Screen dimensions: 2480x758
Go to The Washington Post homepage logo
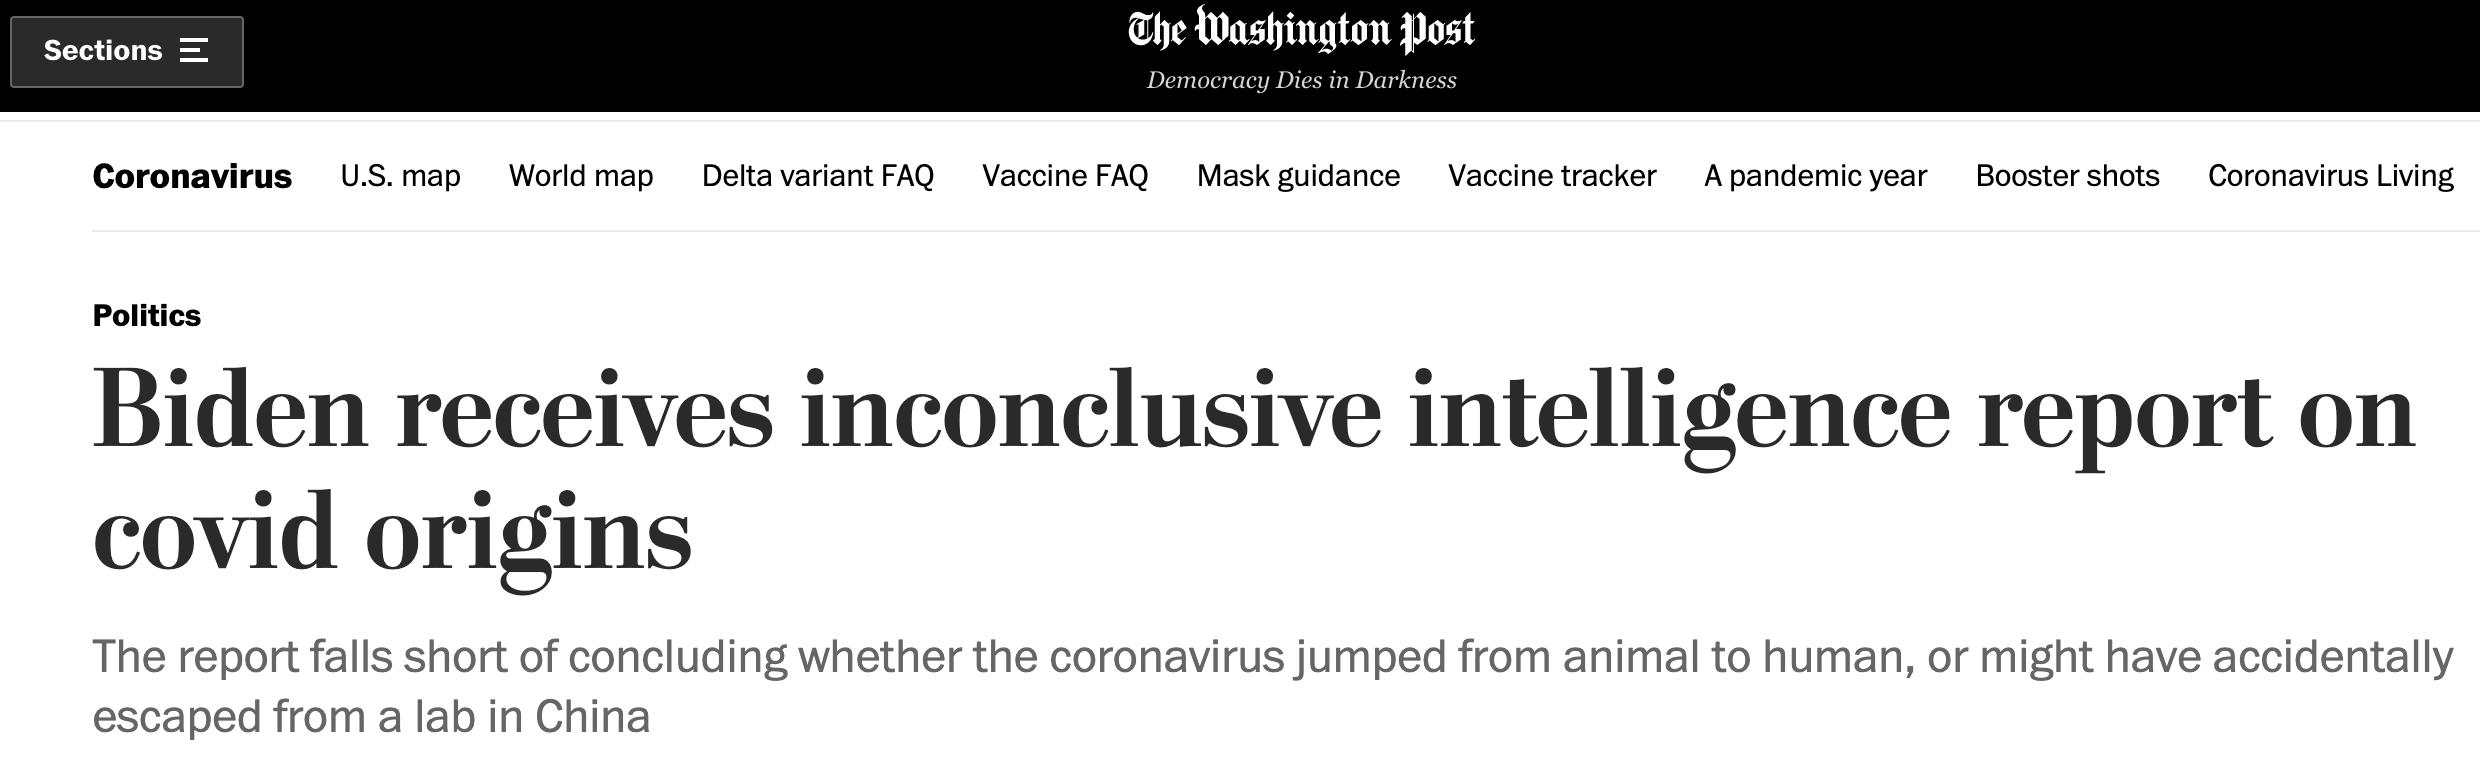click(1300, 31)
